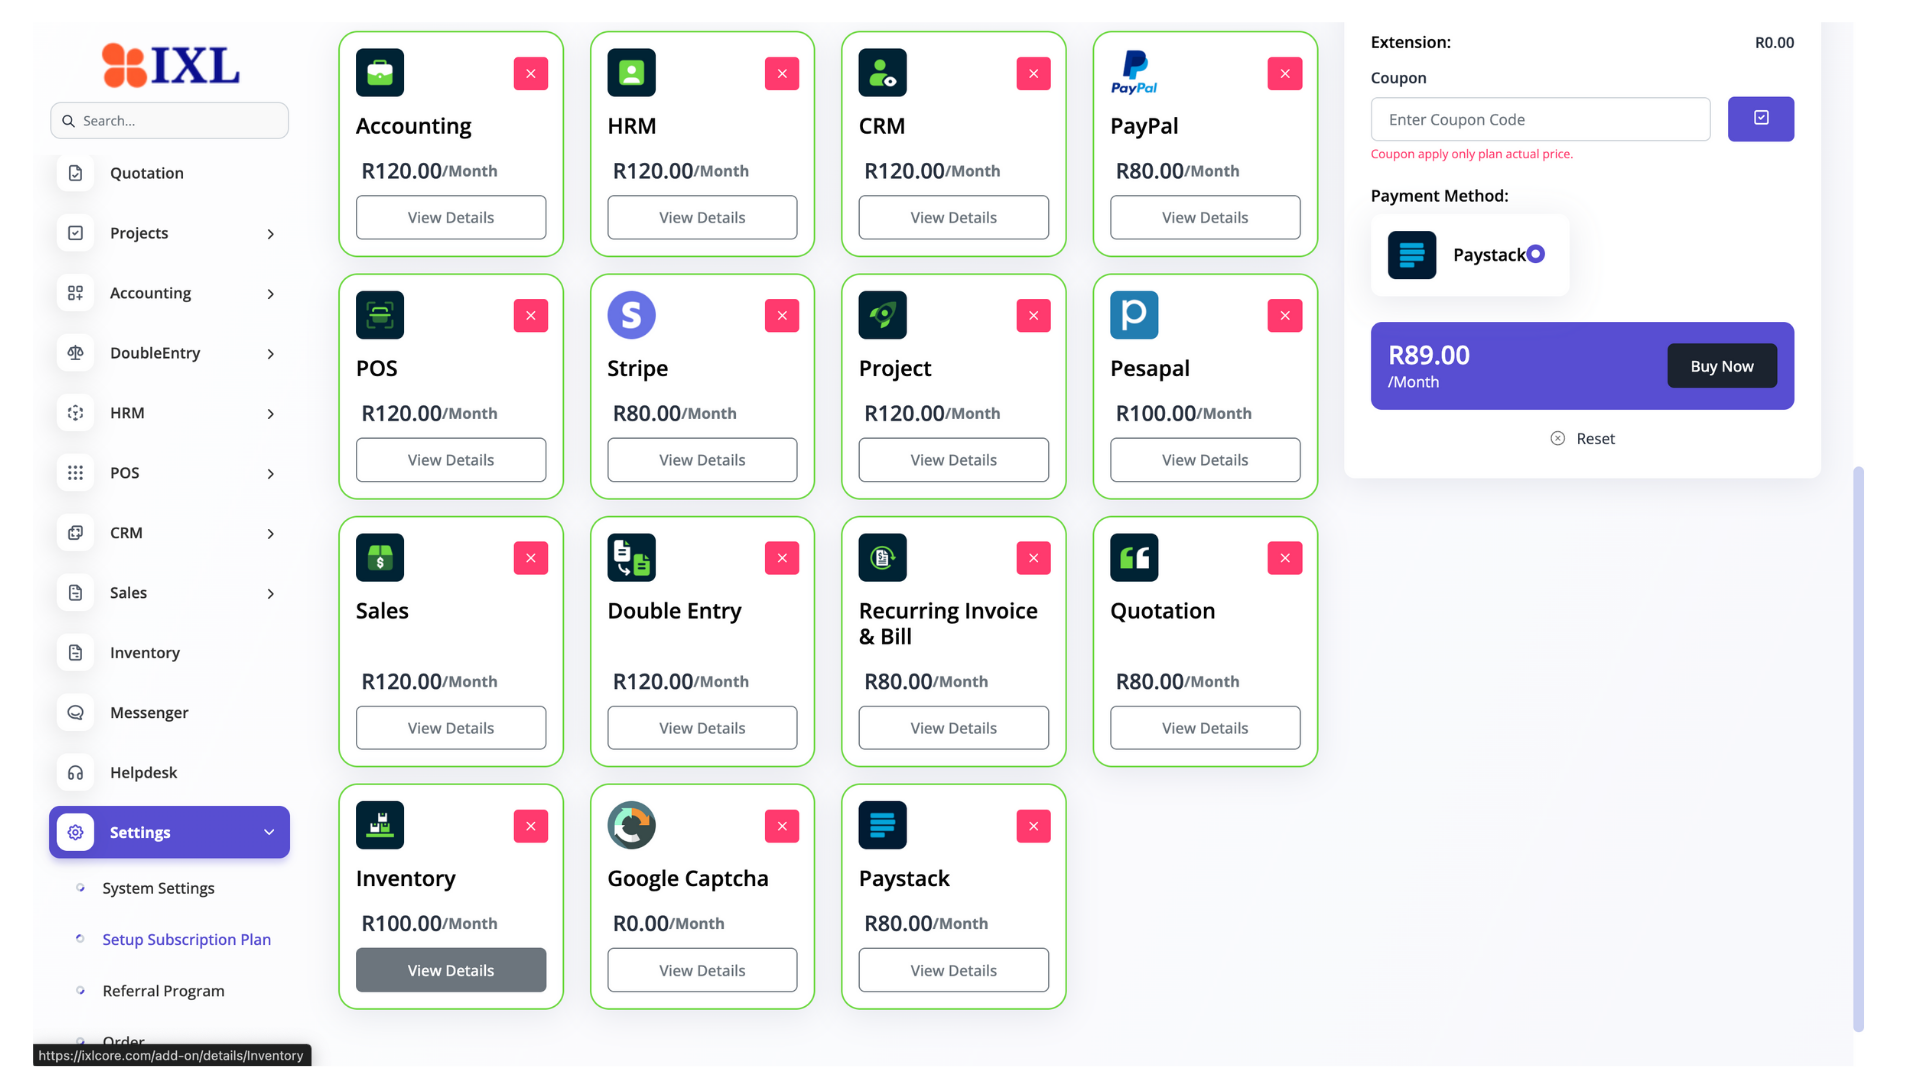
Task: Click the Settings gear icon in sidebar
Action: click(x=75, y=832)
